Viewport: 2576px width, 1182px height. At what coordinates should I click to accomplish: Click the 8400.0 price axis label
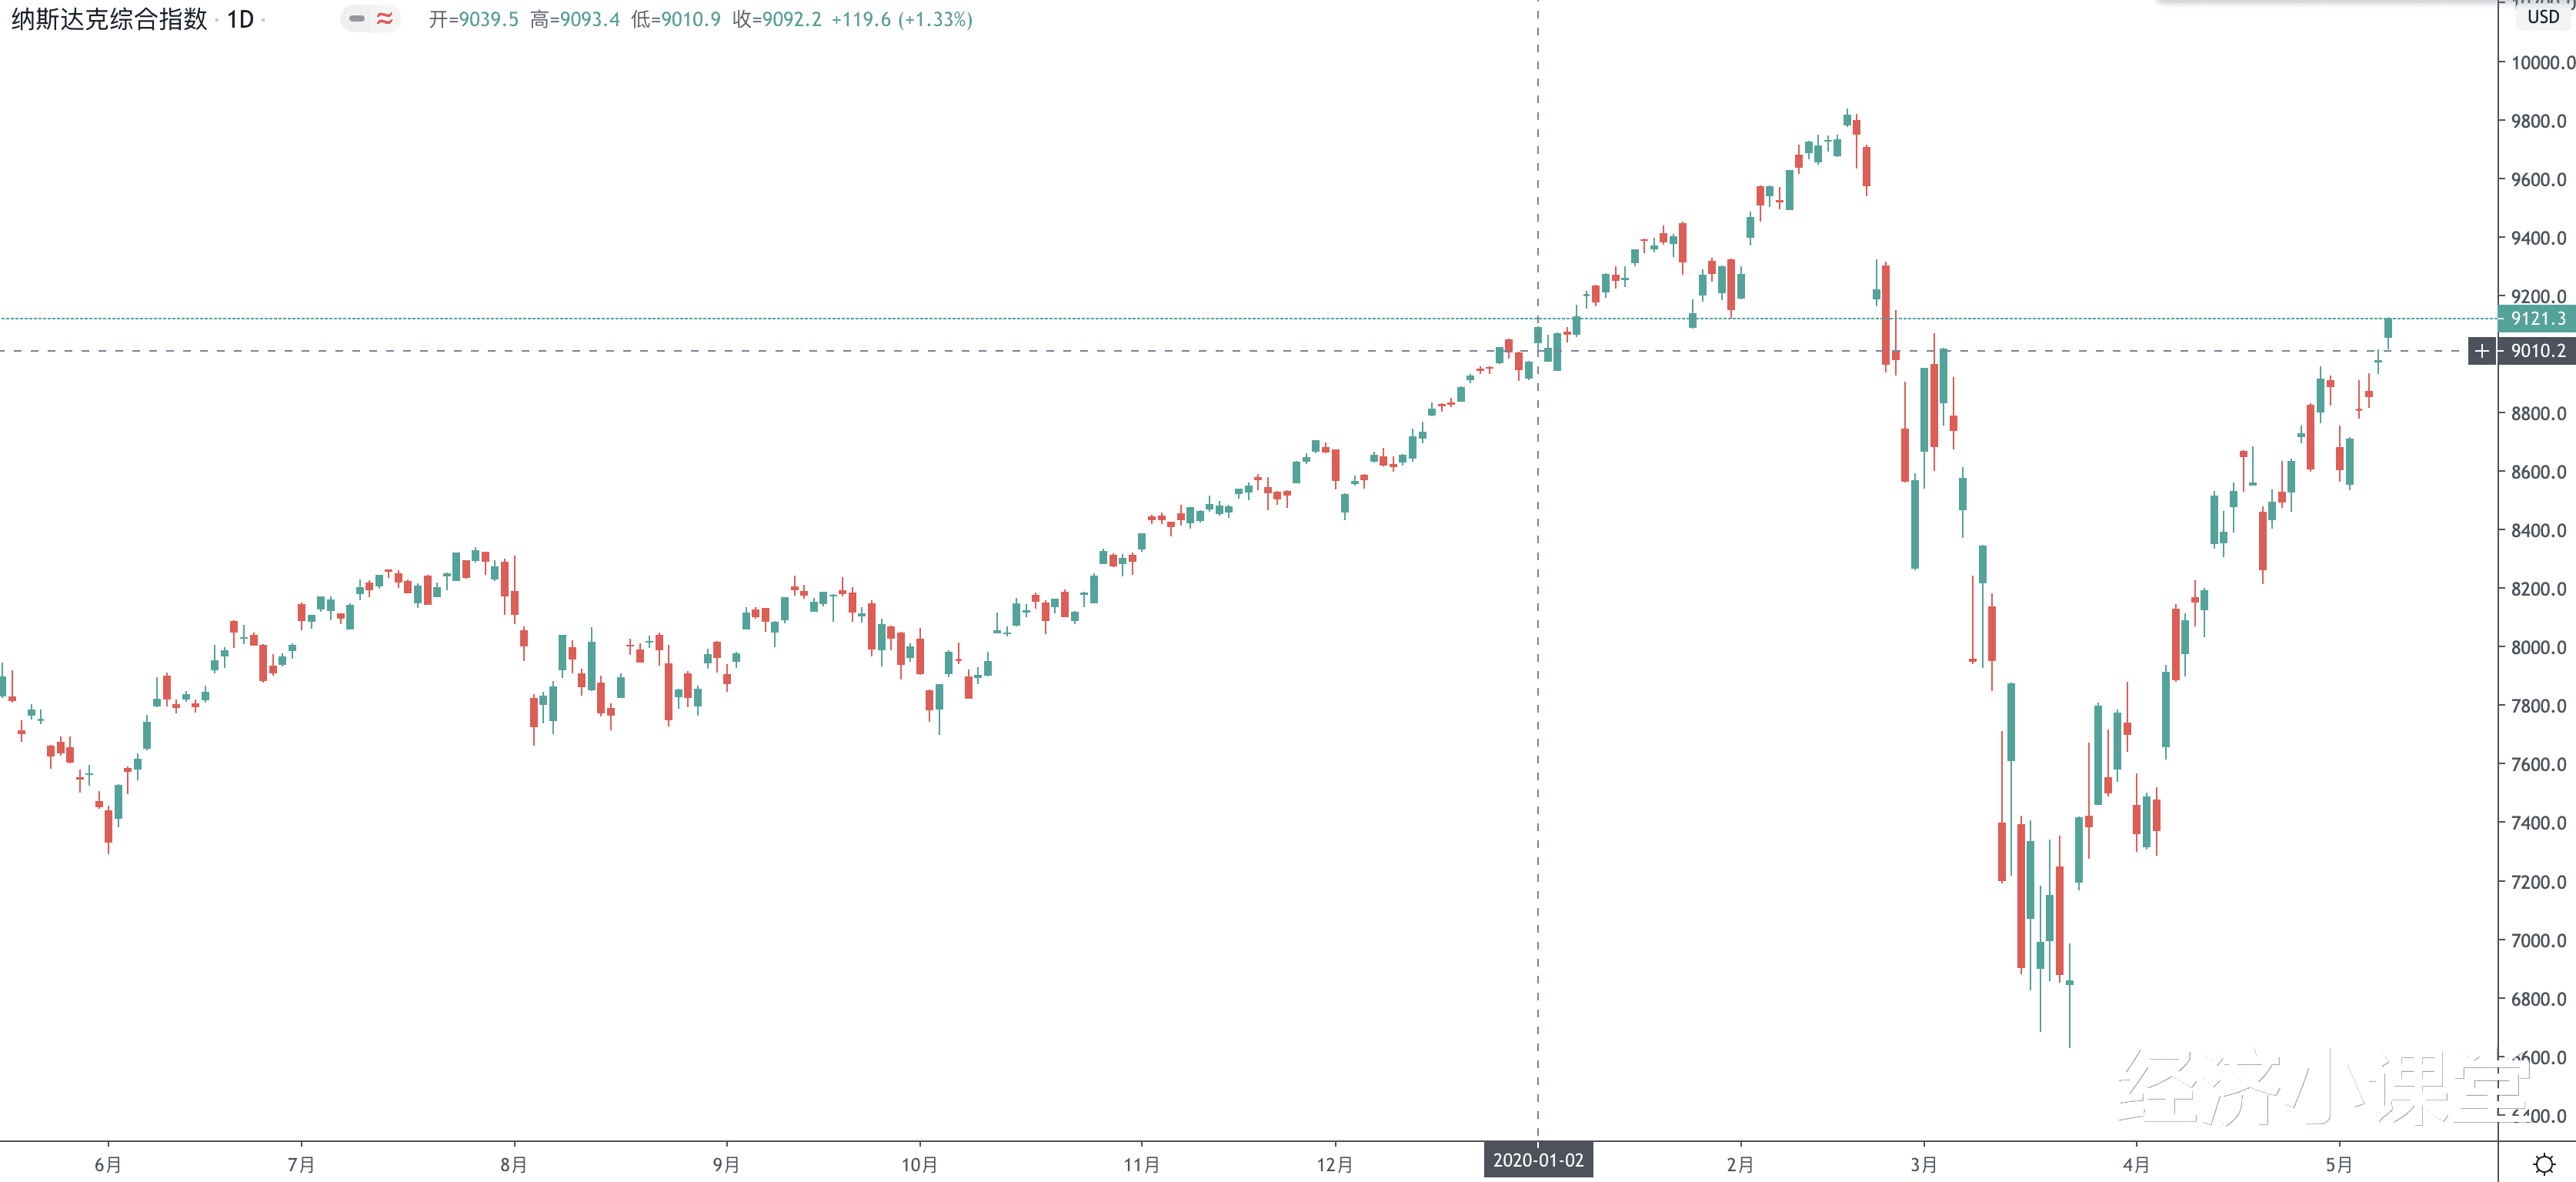(x=2538, y=531)
